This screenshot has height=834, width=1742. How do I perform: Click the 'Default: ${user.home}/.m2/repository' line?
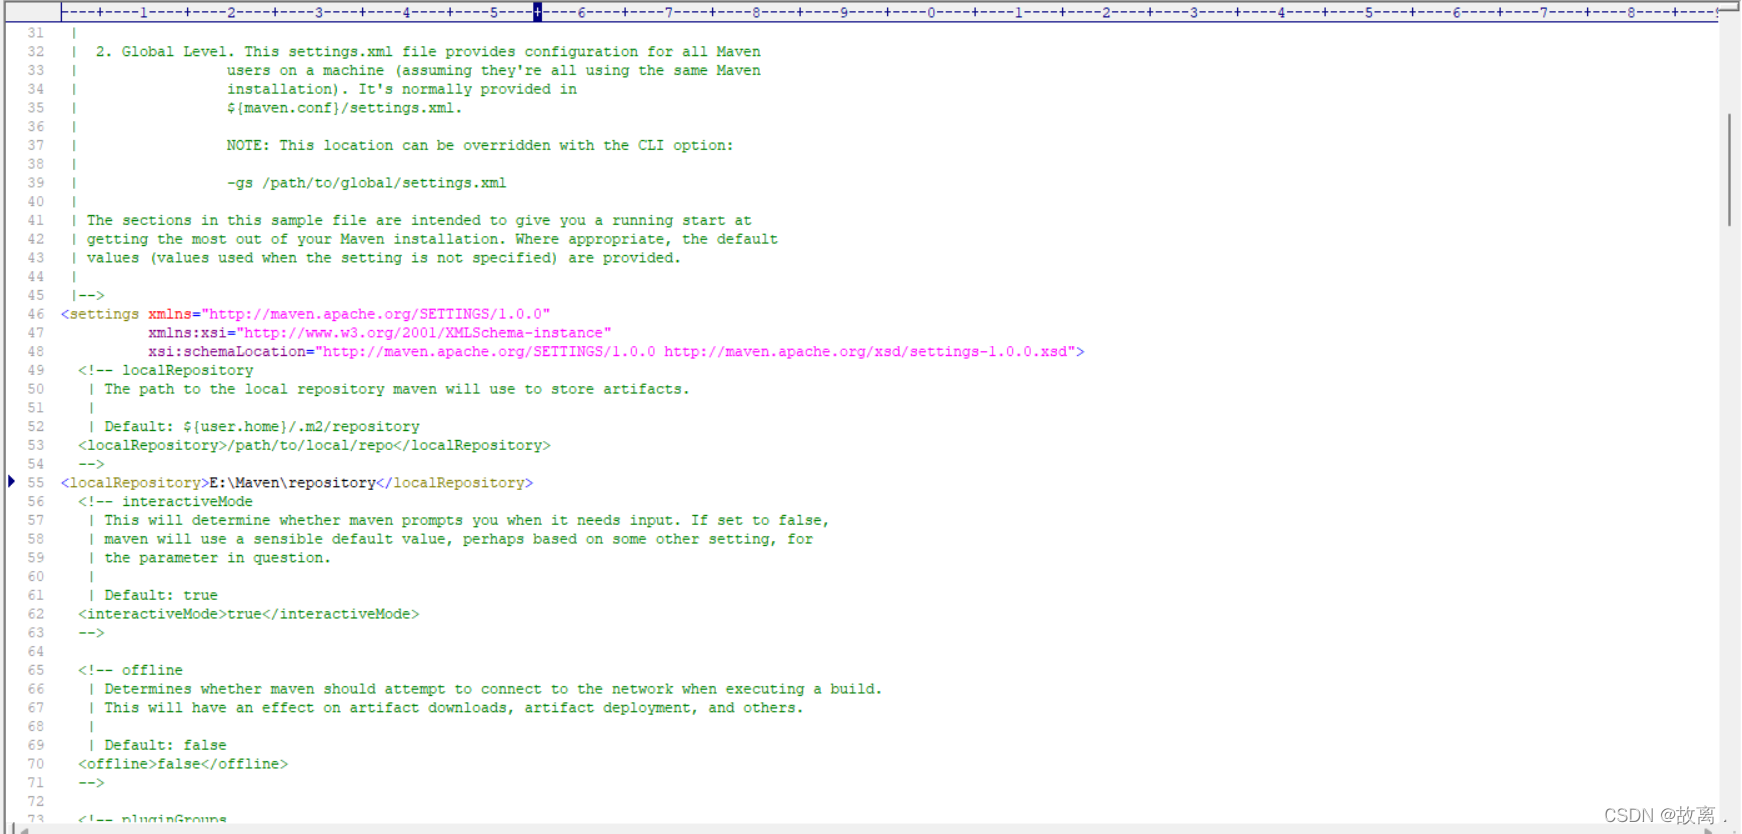262,427
